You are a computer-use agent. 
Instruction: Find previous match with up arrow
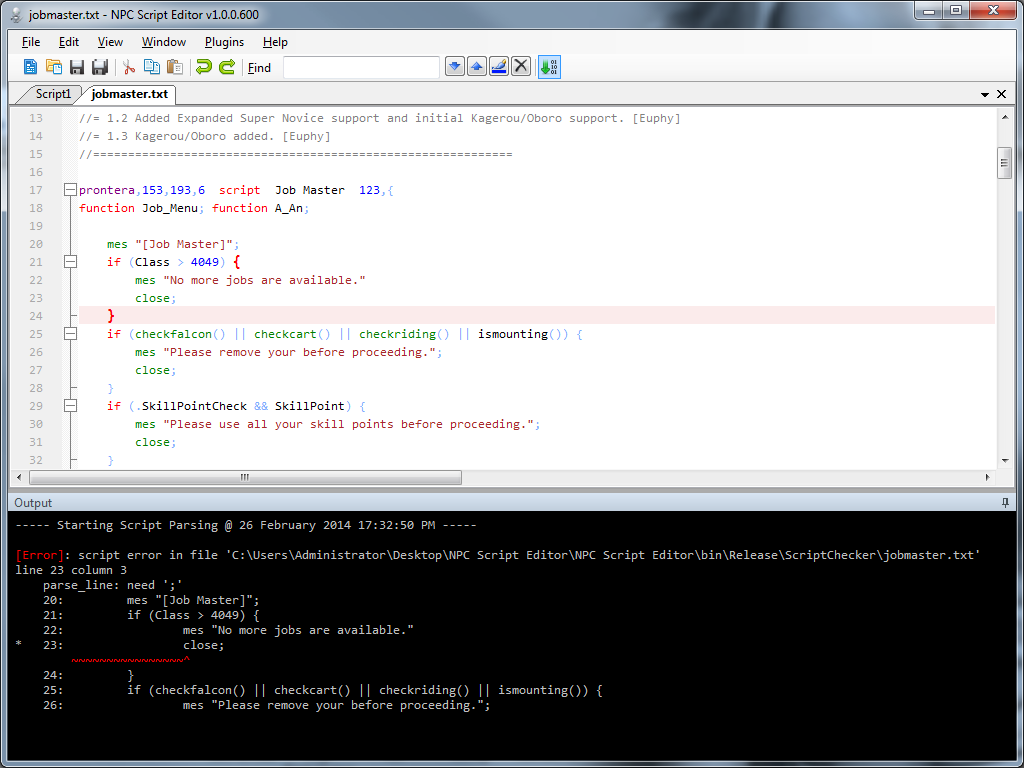pos(477,67)
